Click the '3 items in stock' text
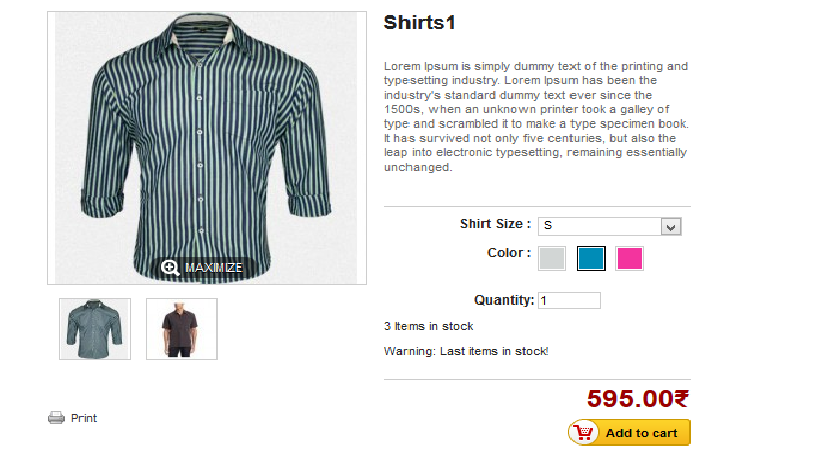Screen dimensions: 819x460 [428, 326]
